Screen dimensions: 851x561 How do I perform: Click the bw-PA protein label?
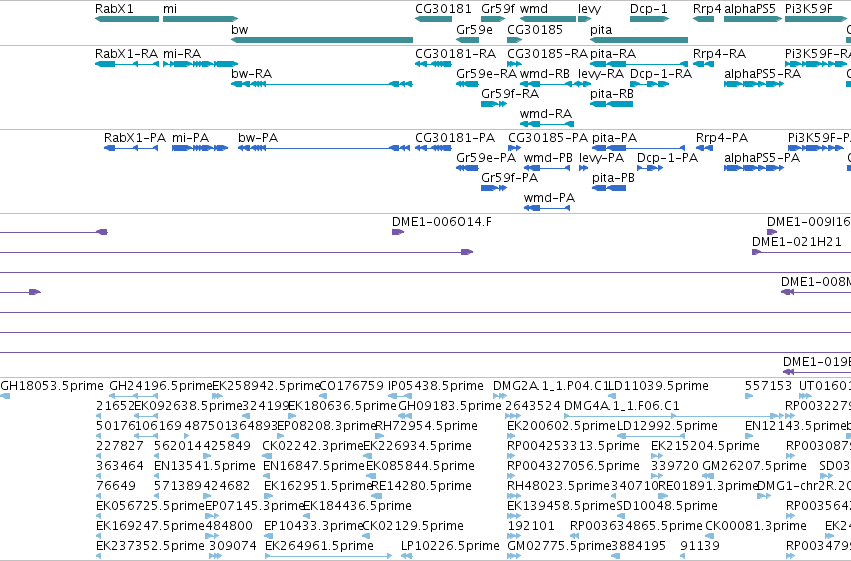coord(258,138)
